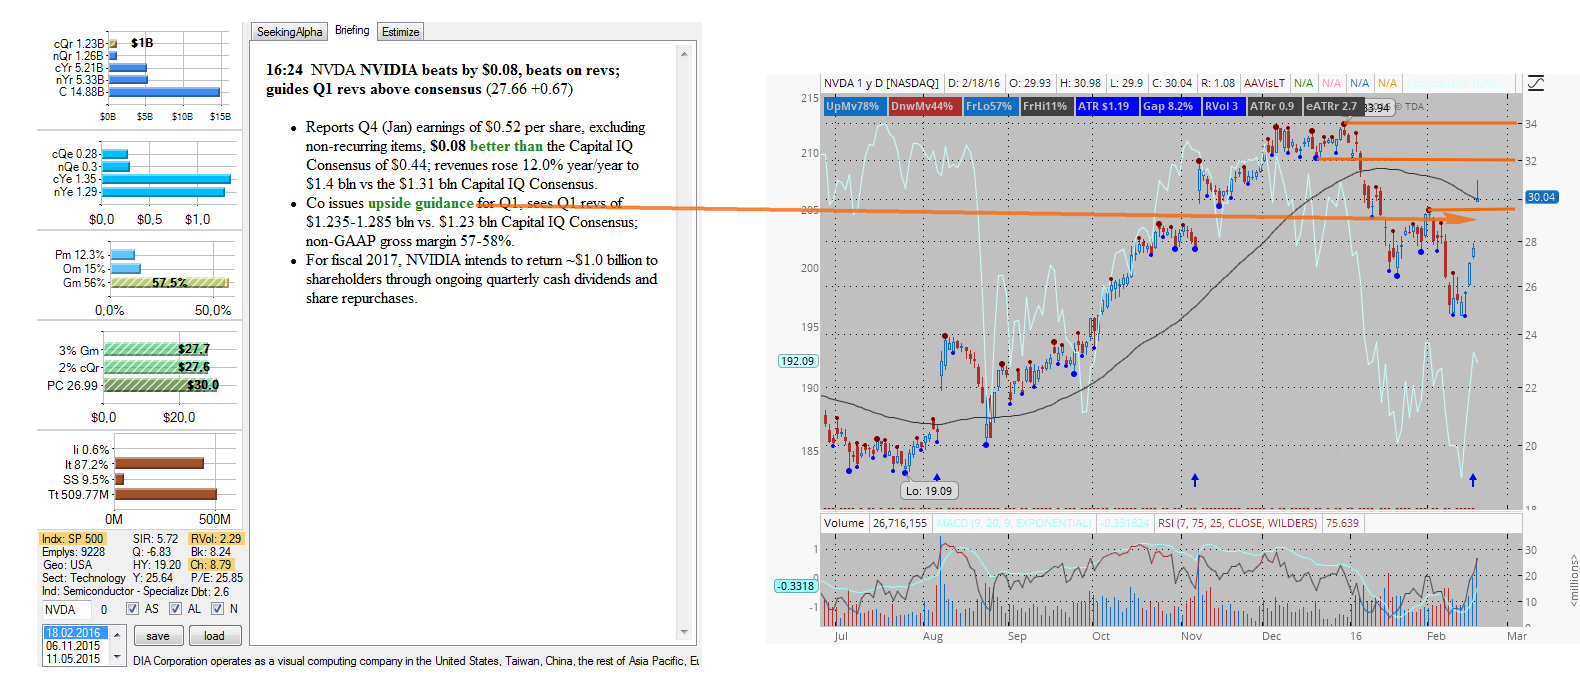Click the load button
Image resolution: width=1580 pixels, height=680 pixels.
point(215,636)
